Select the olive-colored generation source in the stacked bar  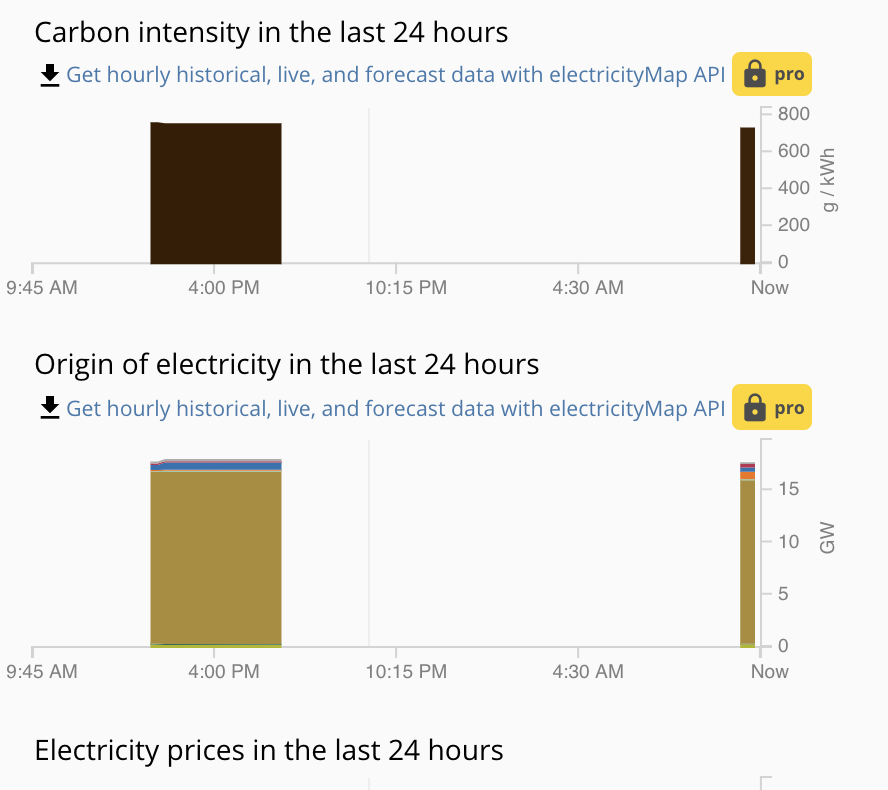click(x=216, y=555)
